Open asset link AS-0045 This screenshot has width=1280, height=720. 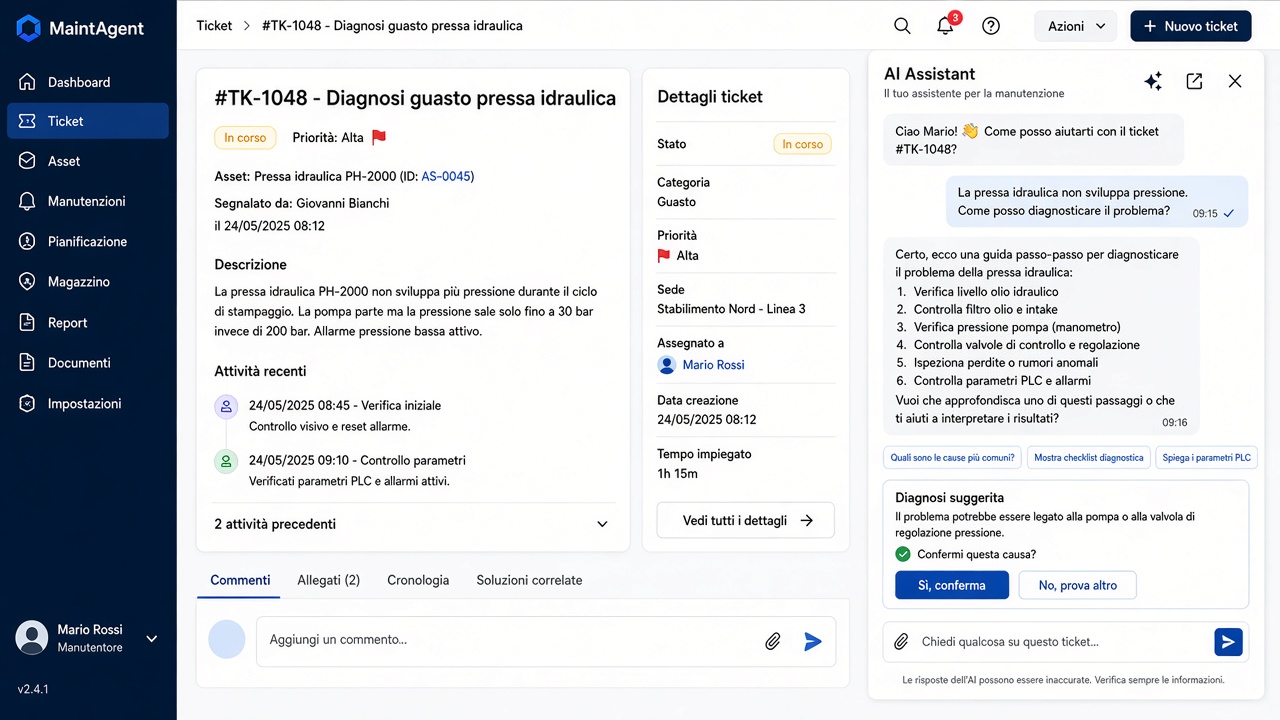pos(445,176)
